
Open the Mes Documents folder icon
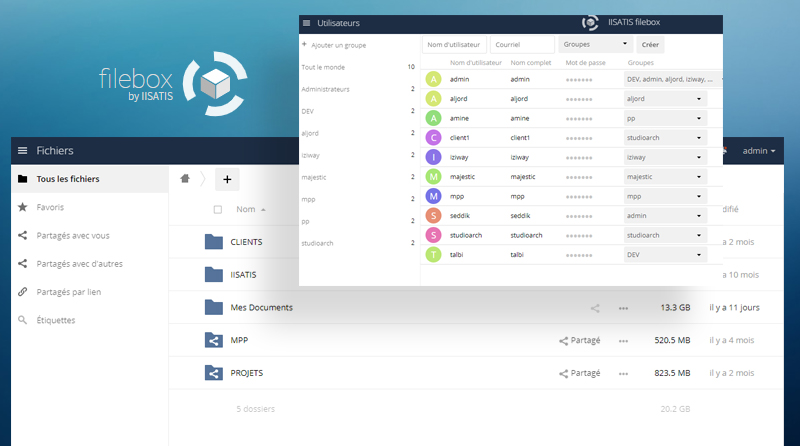tap(213, 308)
